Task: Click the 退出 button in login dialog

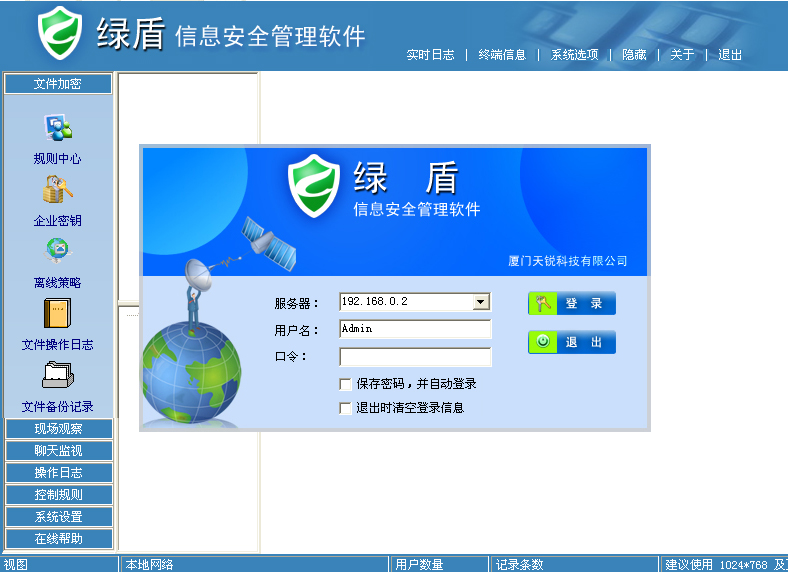Action: (x=572, y=342)
